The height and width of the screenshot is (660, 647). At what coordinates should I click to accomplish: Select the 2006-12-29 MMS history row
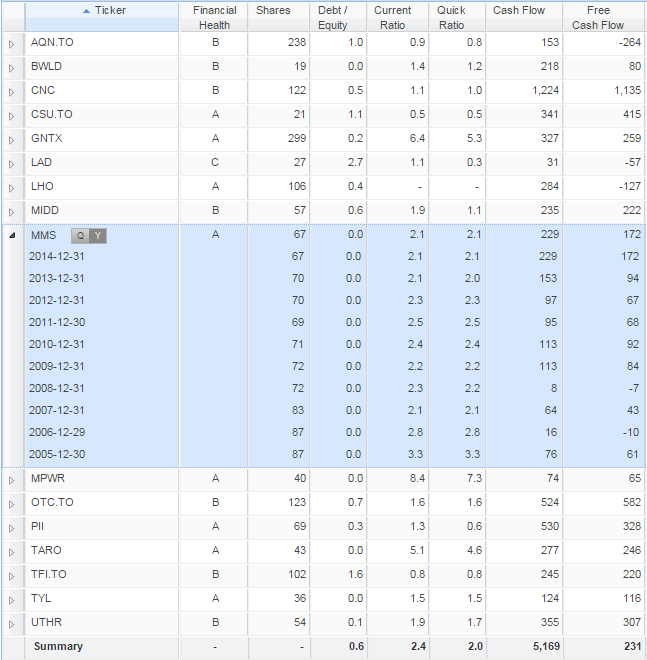[335, 432]
